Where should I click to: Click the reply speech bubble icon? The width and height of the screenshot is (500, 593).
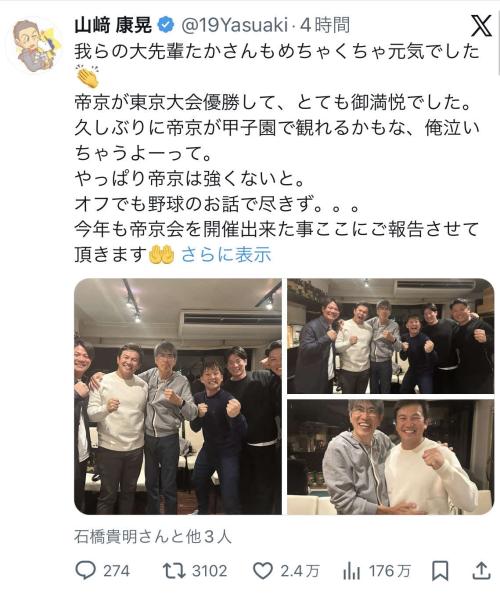pos(86,570)
